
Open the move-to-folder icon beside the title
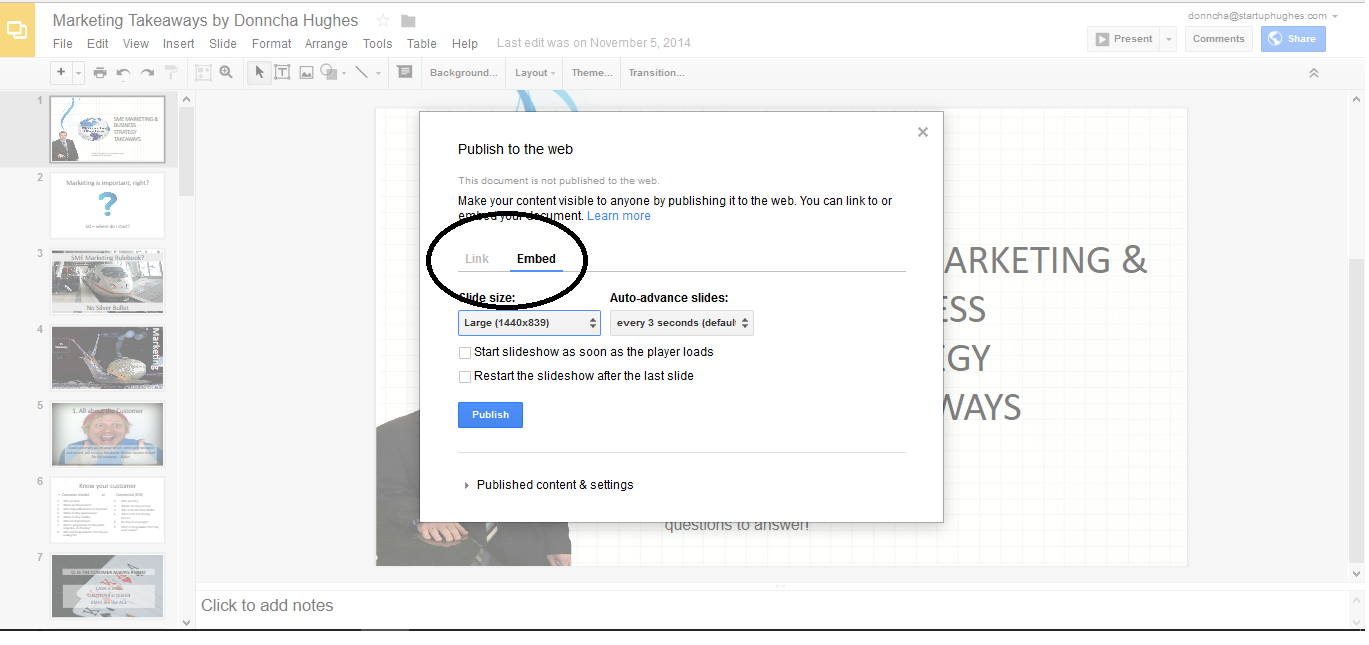[408, 21]
